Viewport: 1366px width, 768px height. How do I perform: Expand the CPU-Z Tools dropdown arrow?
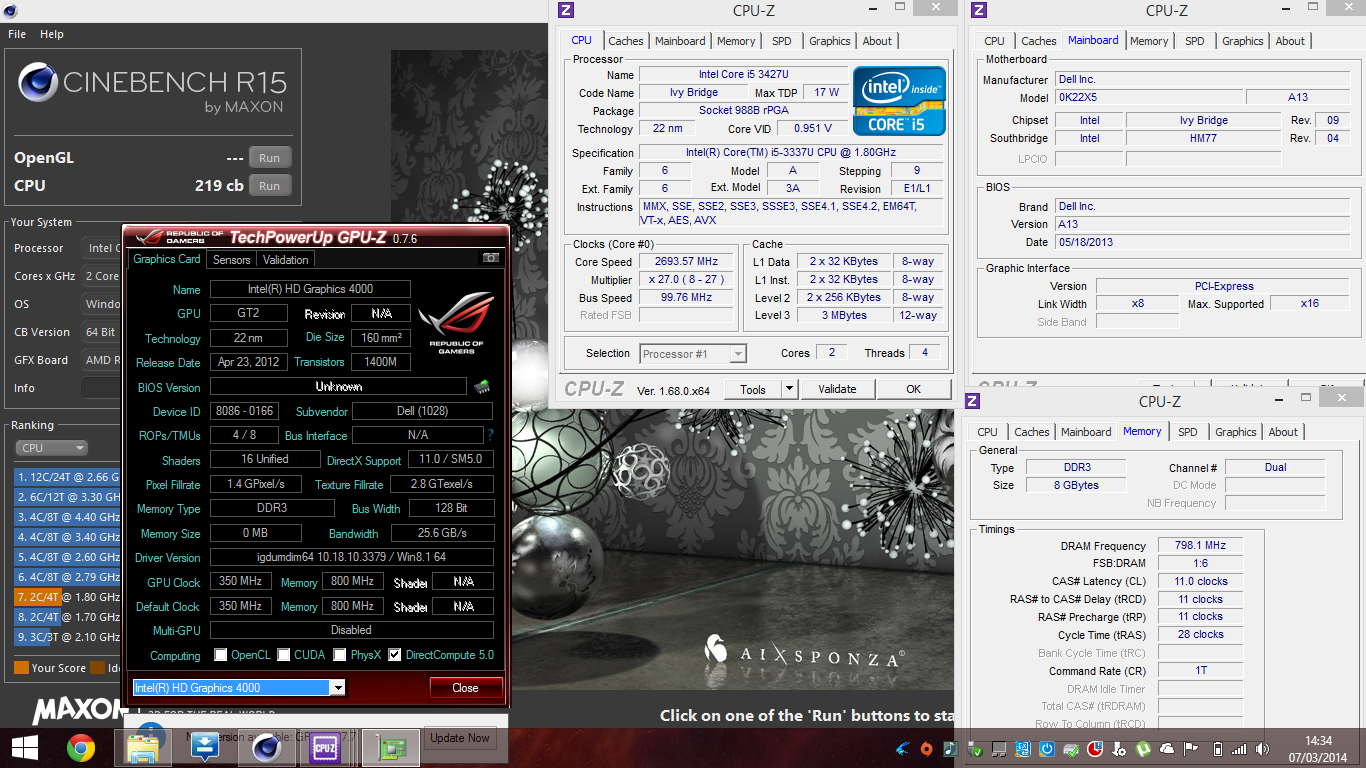click(x=789, y=389)
